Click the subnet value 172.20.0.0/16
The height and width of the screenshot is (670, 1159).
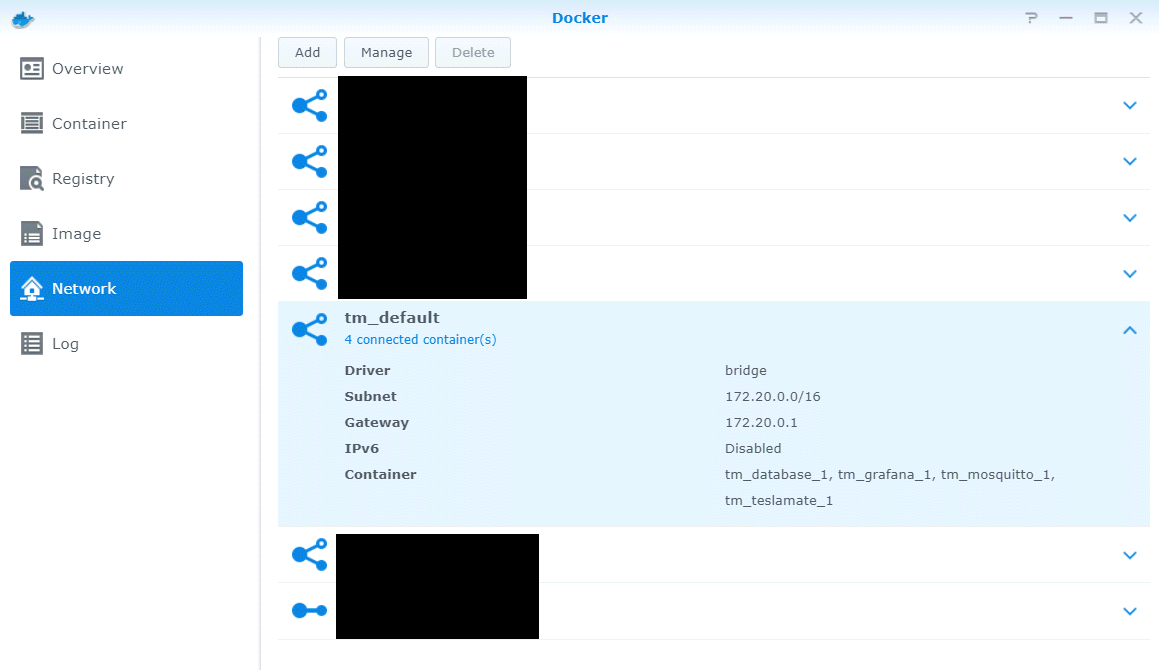(x=772, y=396)
